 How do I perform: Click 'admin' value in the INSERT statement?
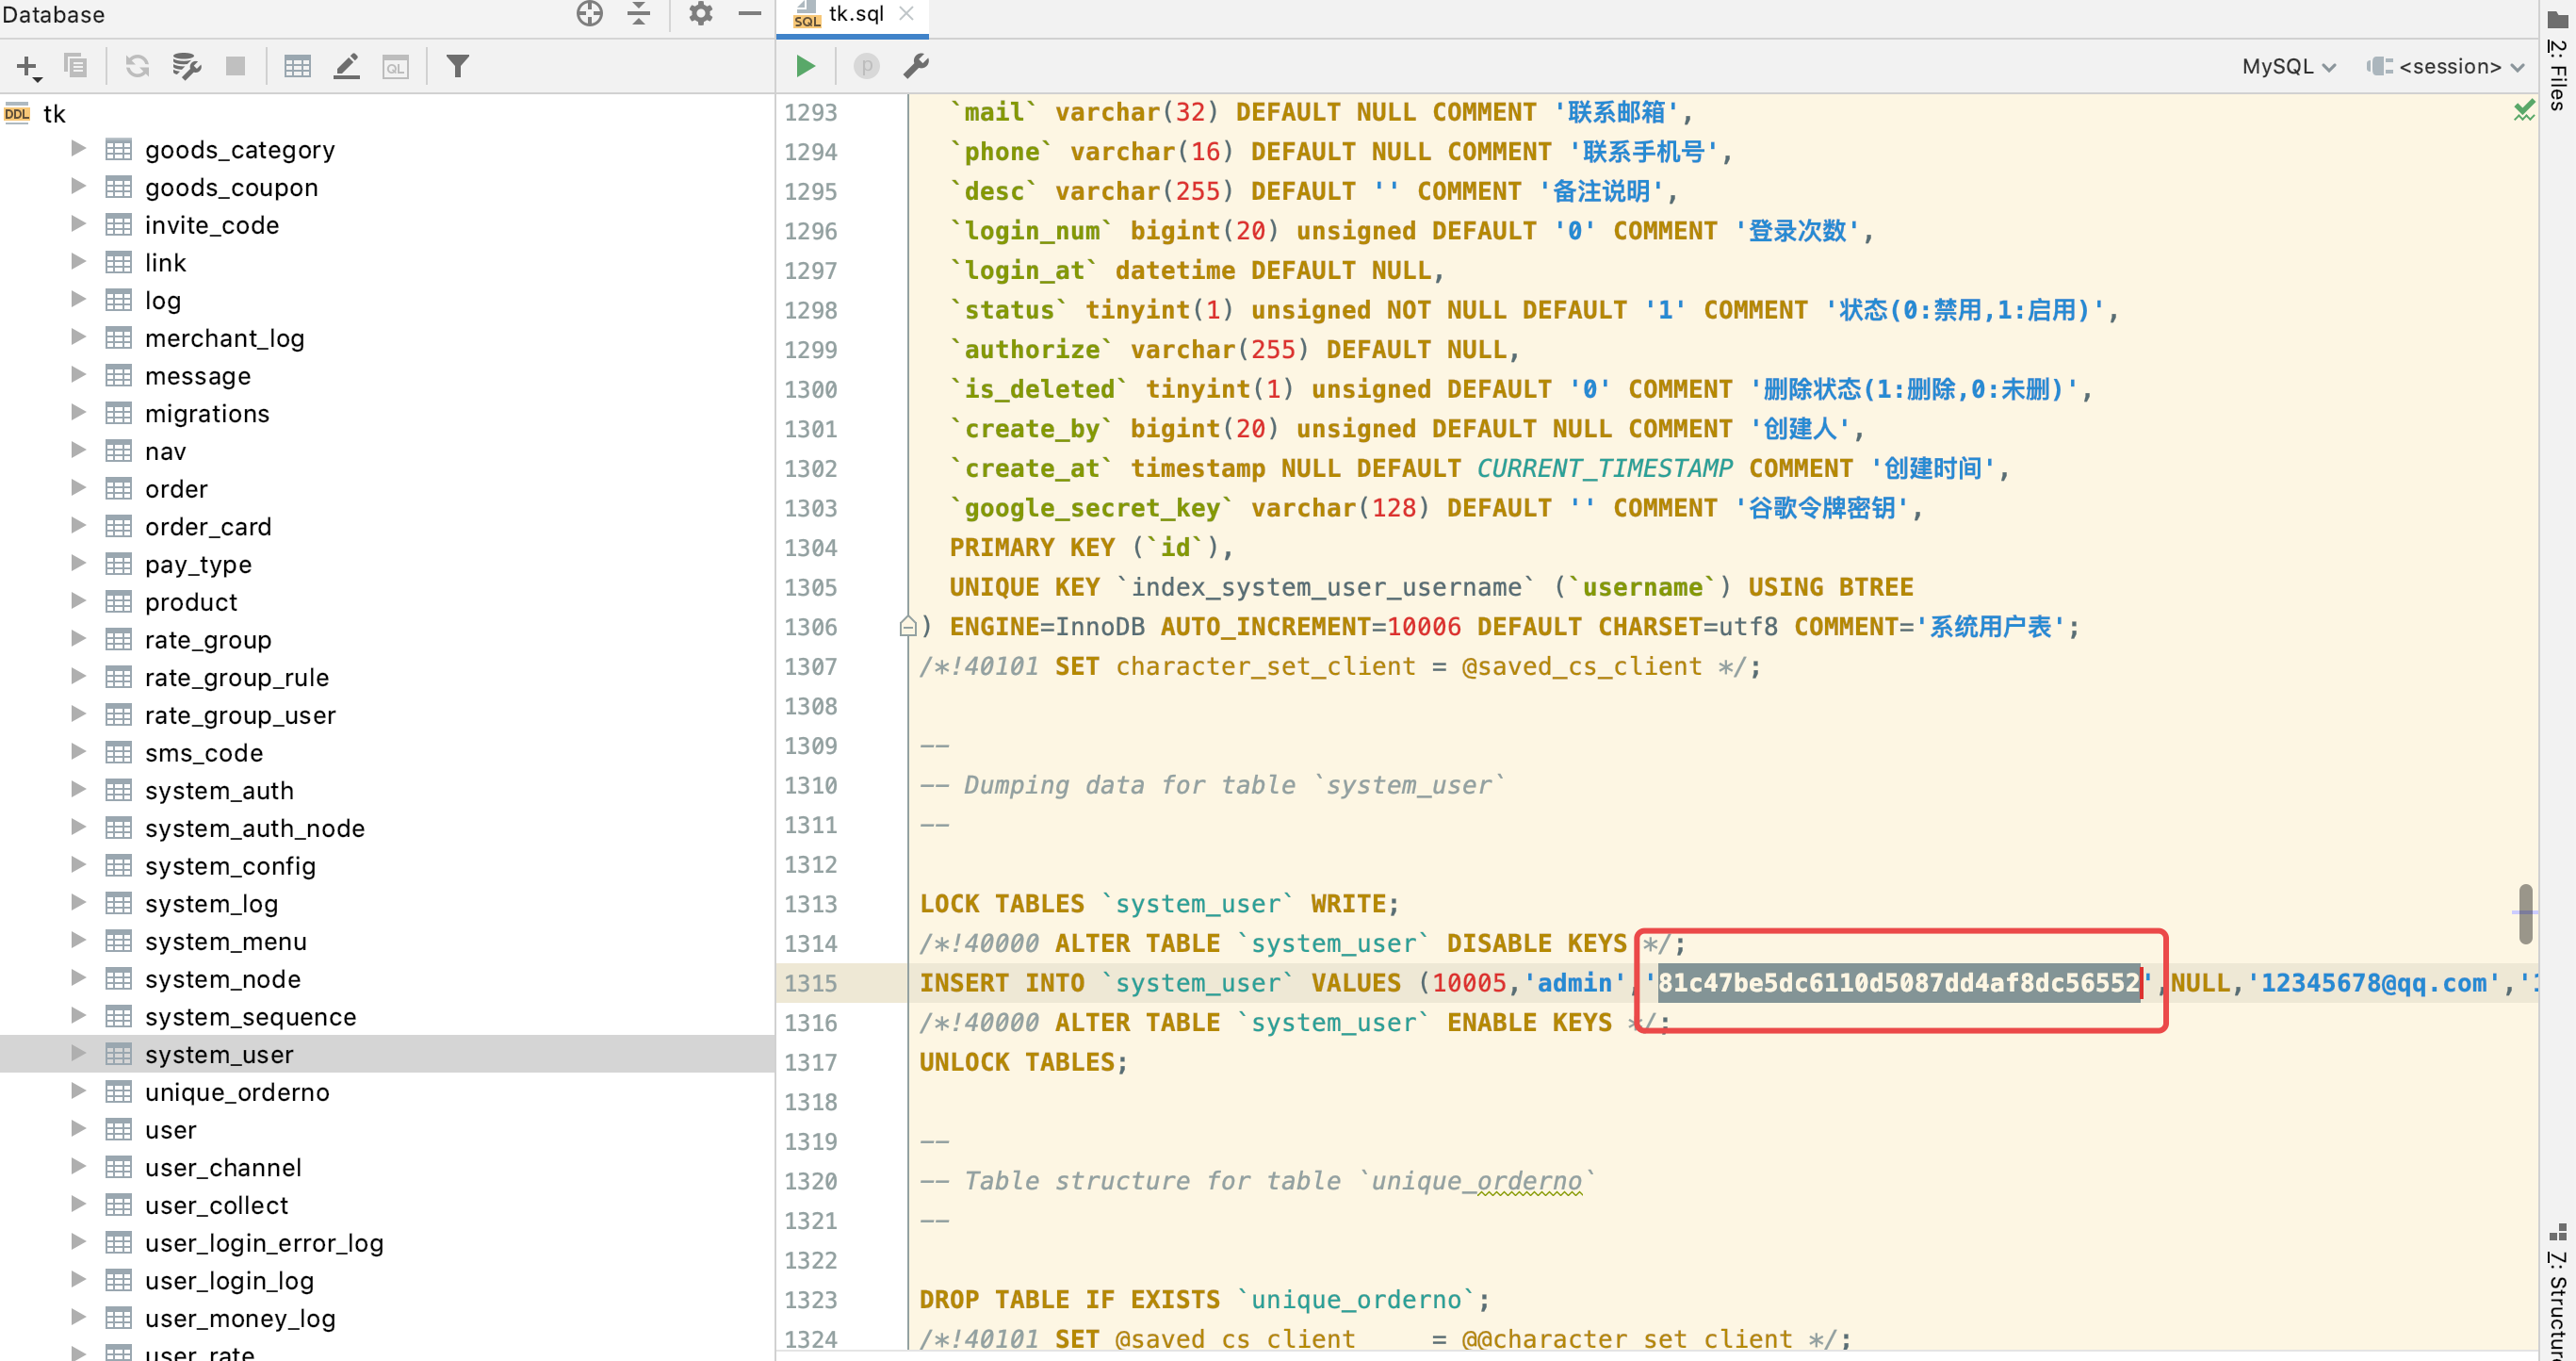[1575, 983]
